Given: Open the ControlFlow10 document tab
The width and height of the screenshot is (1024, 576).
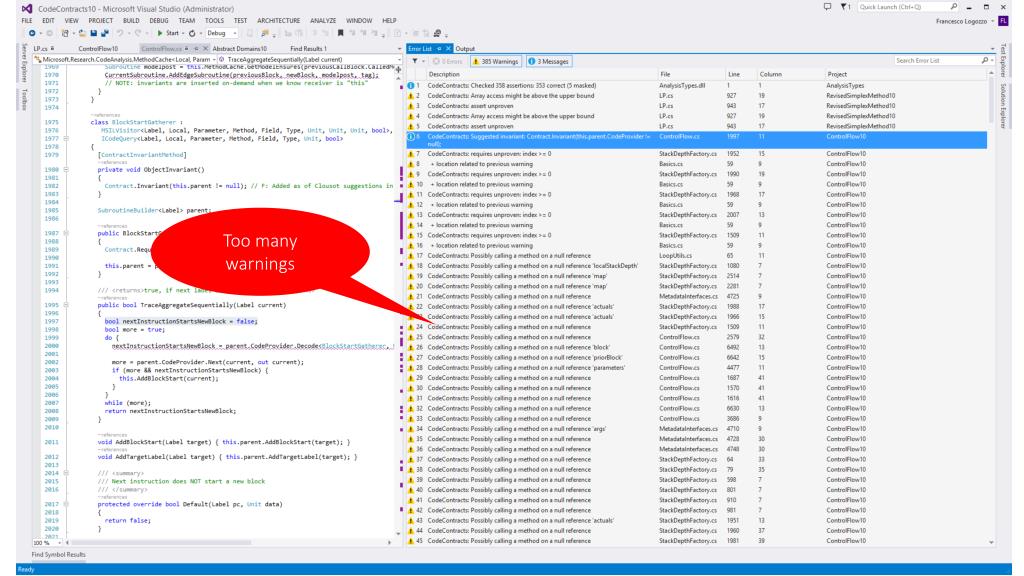Looking at the screenshot, I should tap(98, 48).
